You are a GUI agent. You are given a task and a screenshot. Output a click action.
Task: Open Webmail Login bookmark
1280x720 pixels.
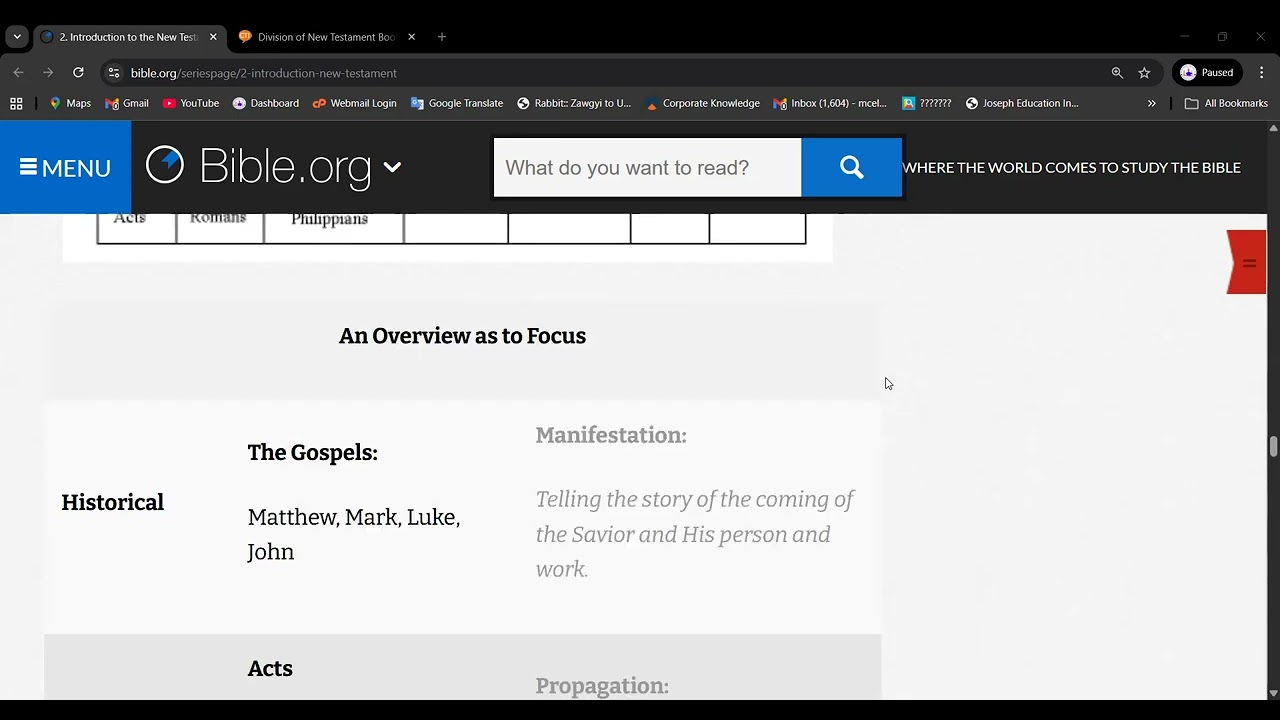pyautogui.click(x=354, y=103)
